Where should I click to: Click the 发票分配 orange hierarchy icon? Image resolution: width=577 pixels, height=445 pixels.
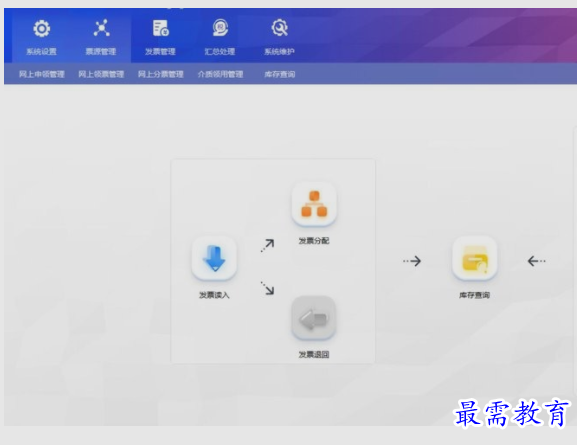pyautogui.click(x=314, y=204)
